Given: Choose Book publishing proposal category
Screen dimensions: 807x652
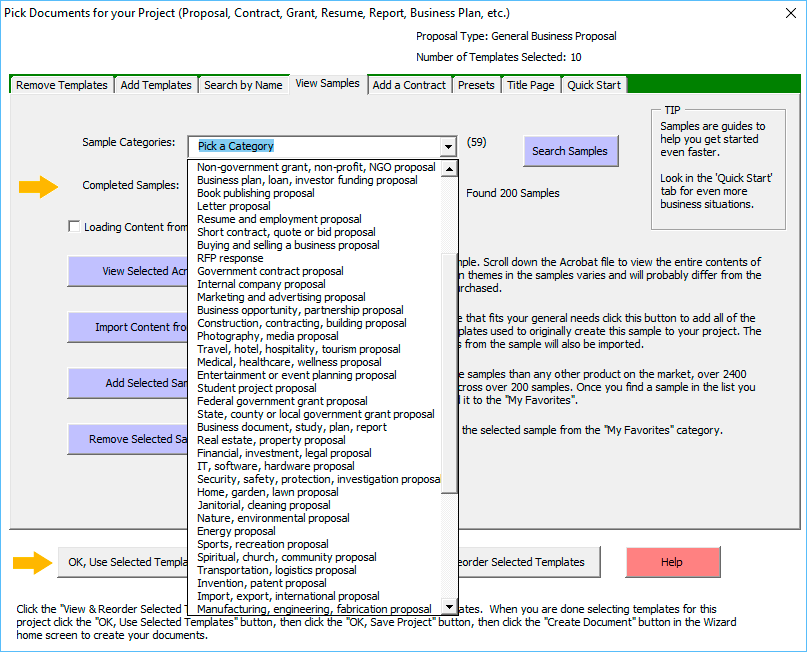Looking at the screenshot, I should (x=315, y=193).
